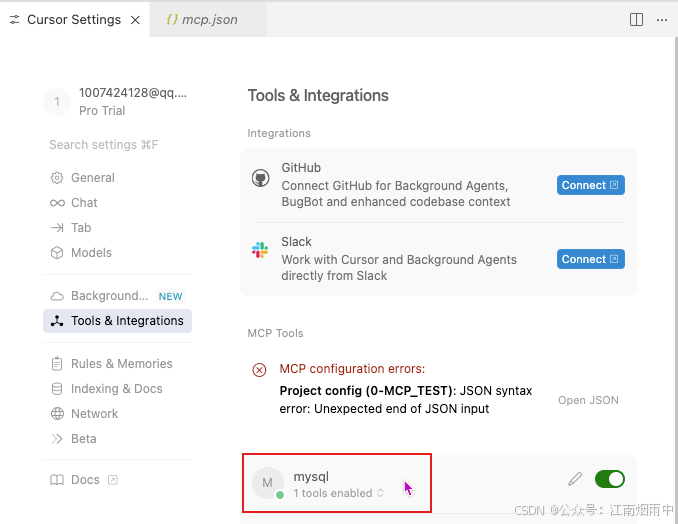Click the Slack logo icon

coord(260,250)
